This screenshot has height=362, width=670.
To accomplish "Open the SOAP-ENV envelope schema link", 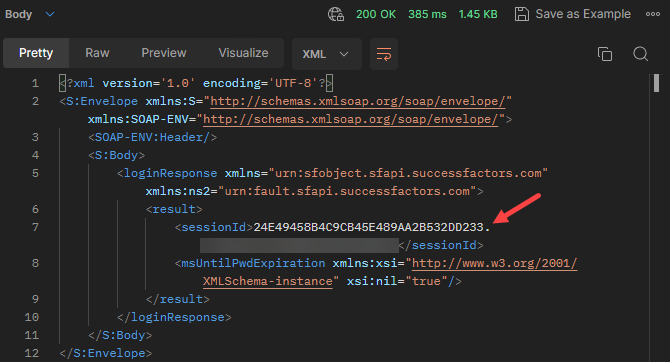I will click(x=350, y=119).
